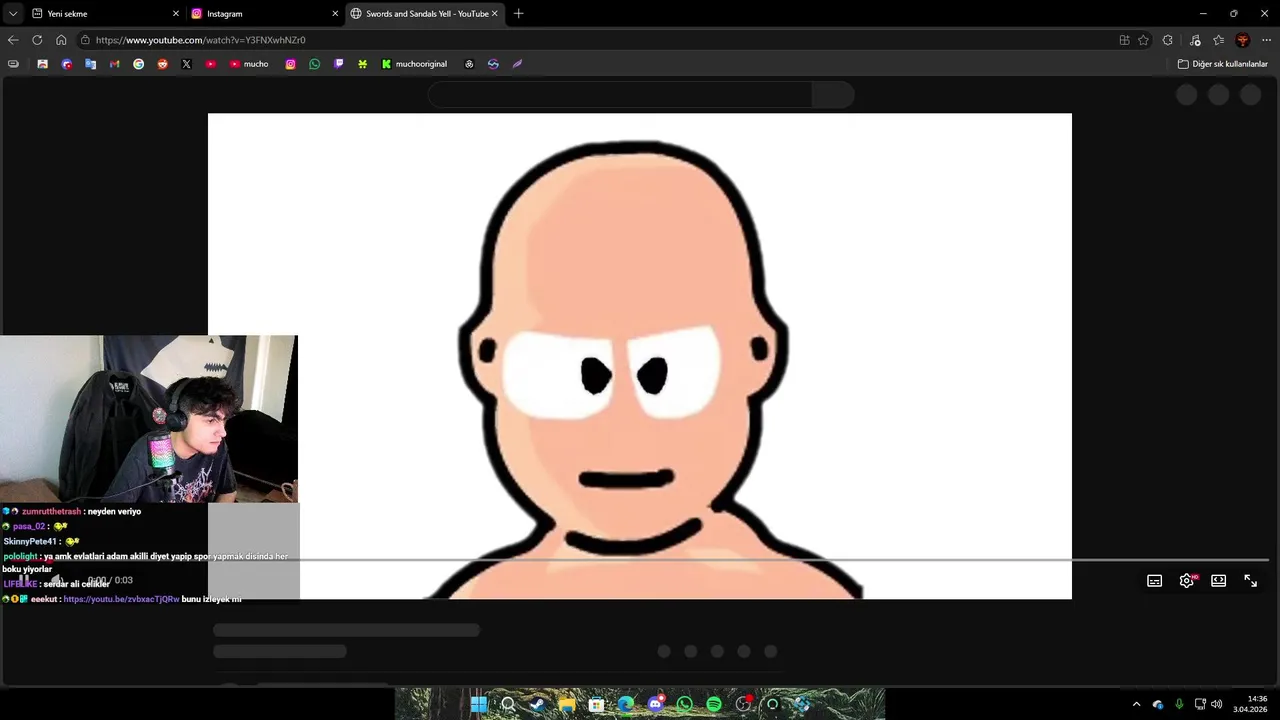Open browser settings and more menu

pyautogui.click(x=1265, y=40)
